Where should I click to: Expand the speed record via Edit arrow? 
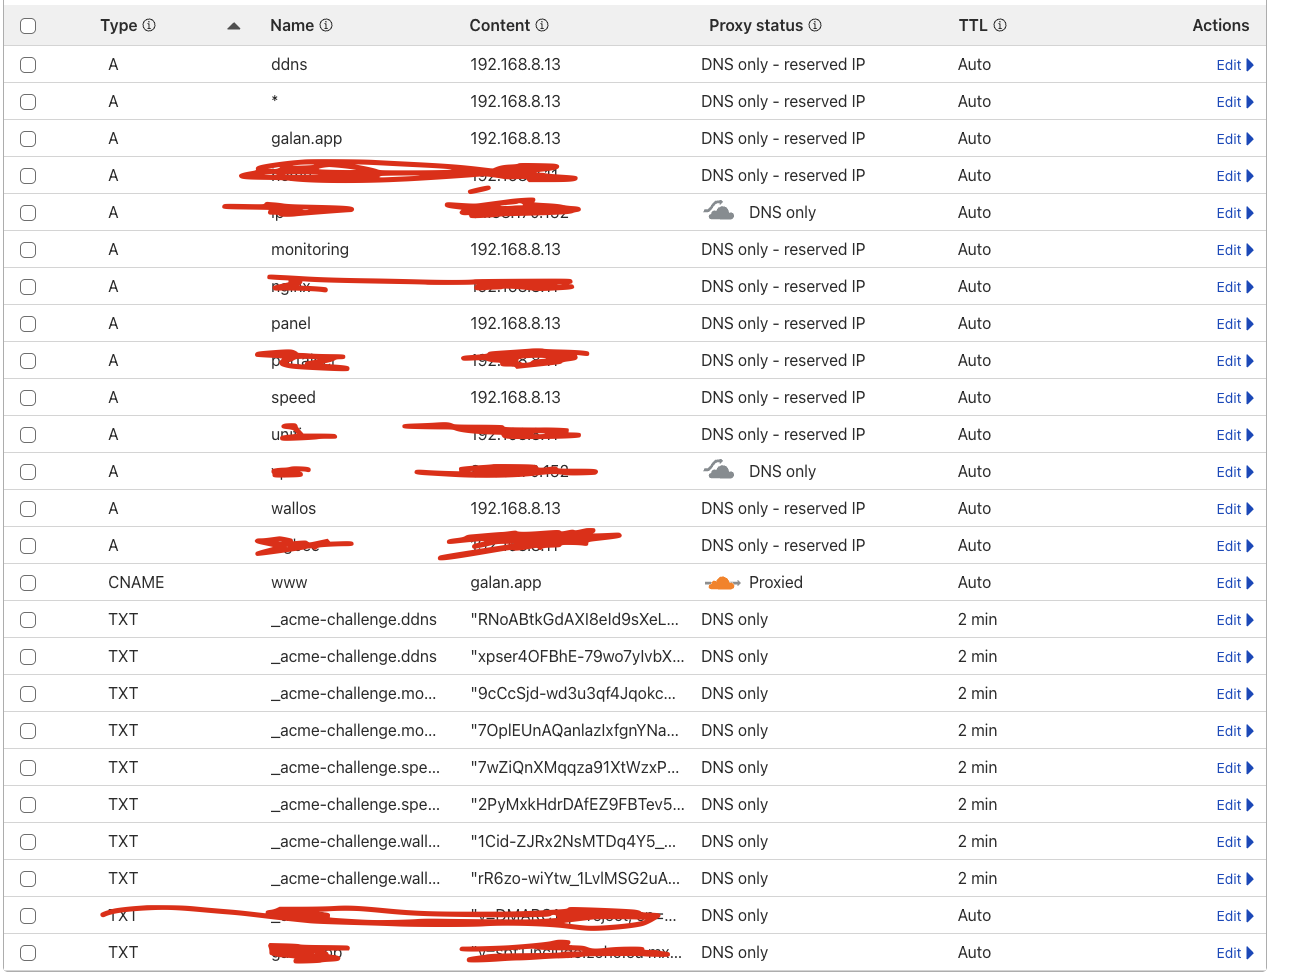pos(1250,398)
